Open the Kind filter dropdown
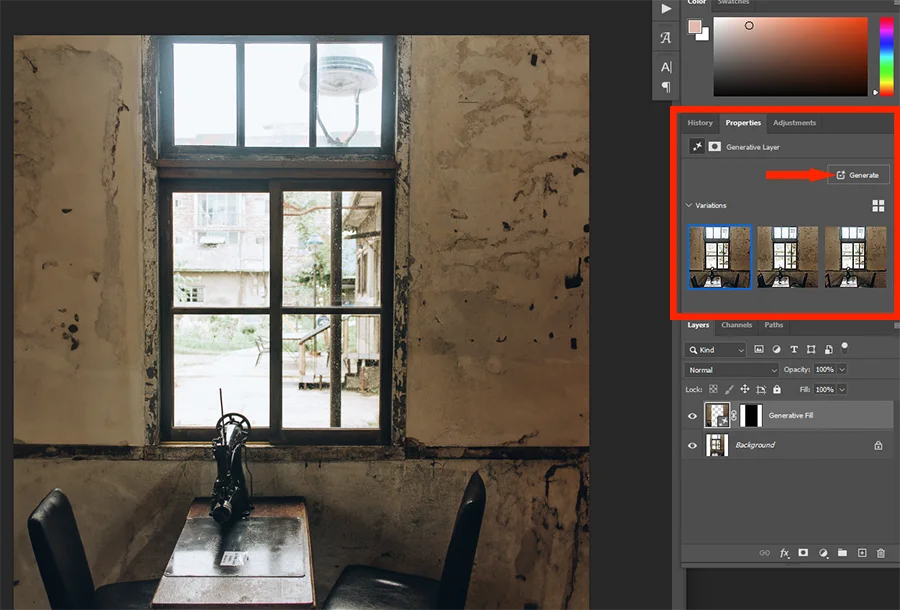This screenshot has height=610, width=900. pyautogui.click(x=715, y=349)
